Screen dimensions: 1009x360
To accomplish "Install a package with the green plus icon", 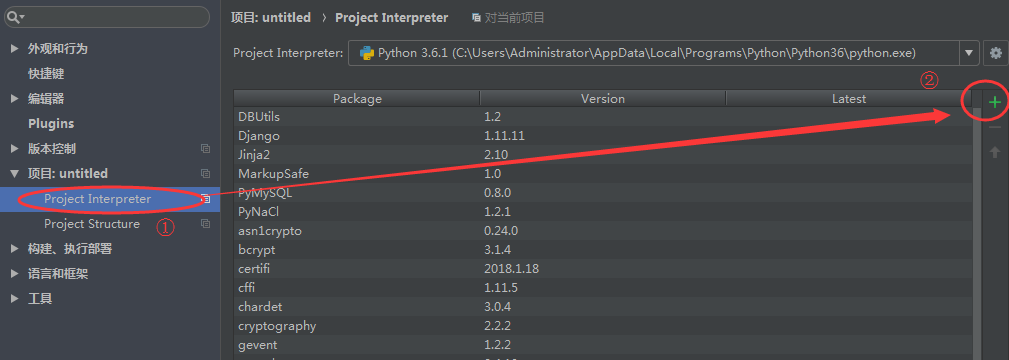I will [x=995, y=102].
